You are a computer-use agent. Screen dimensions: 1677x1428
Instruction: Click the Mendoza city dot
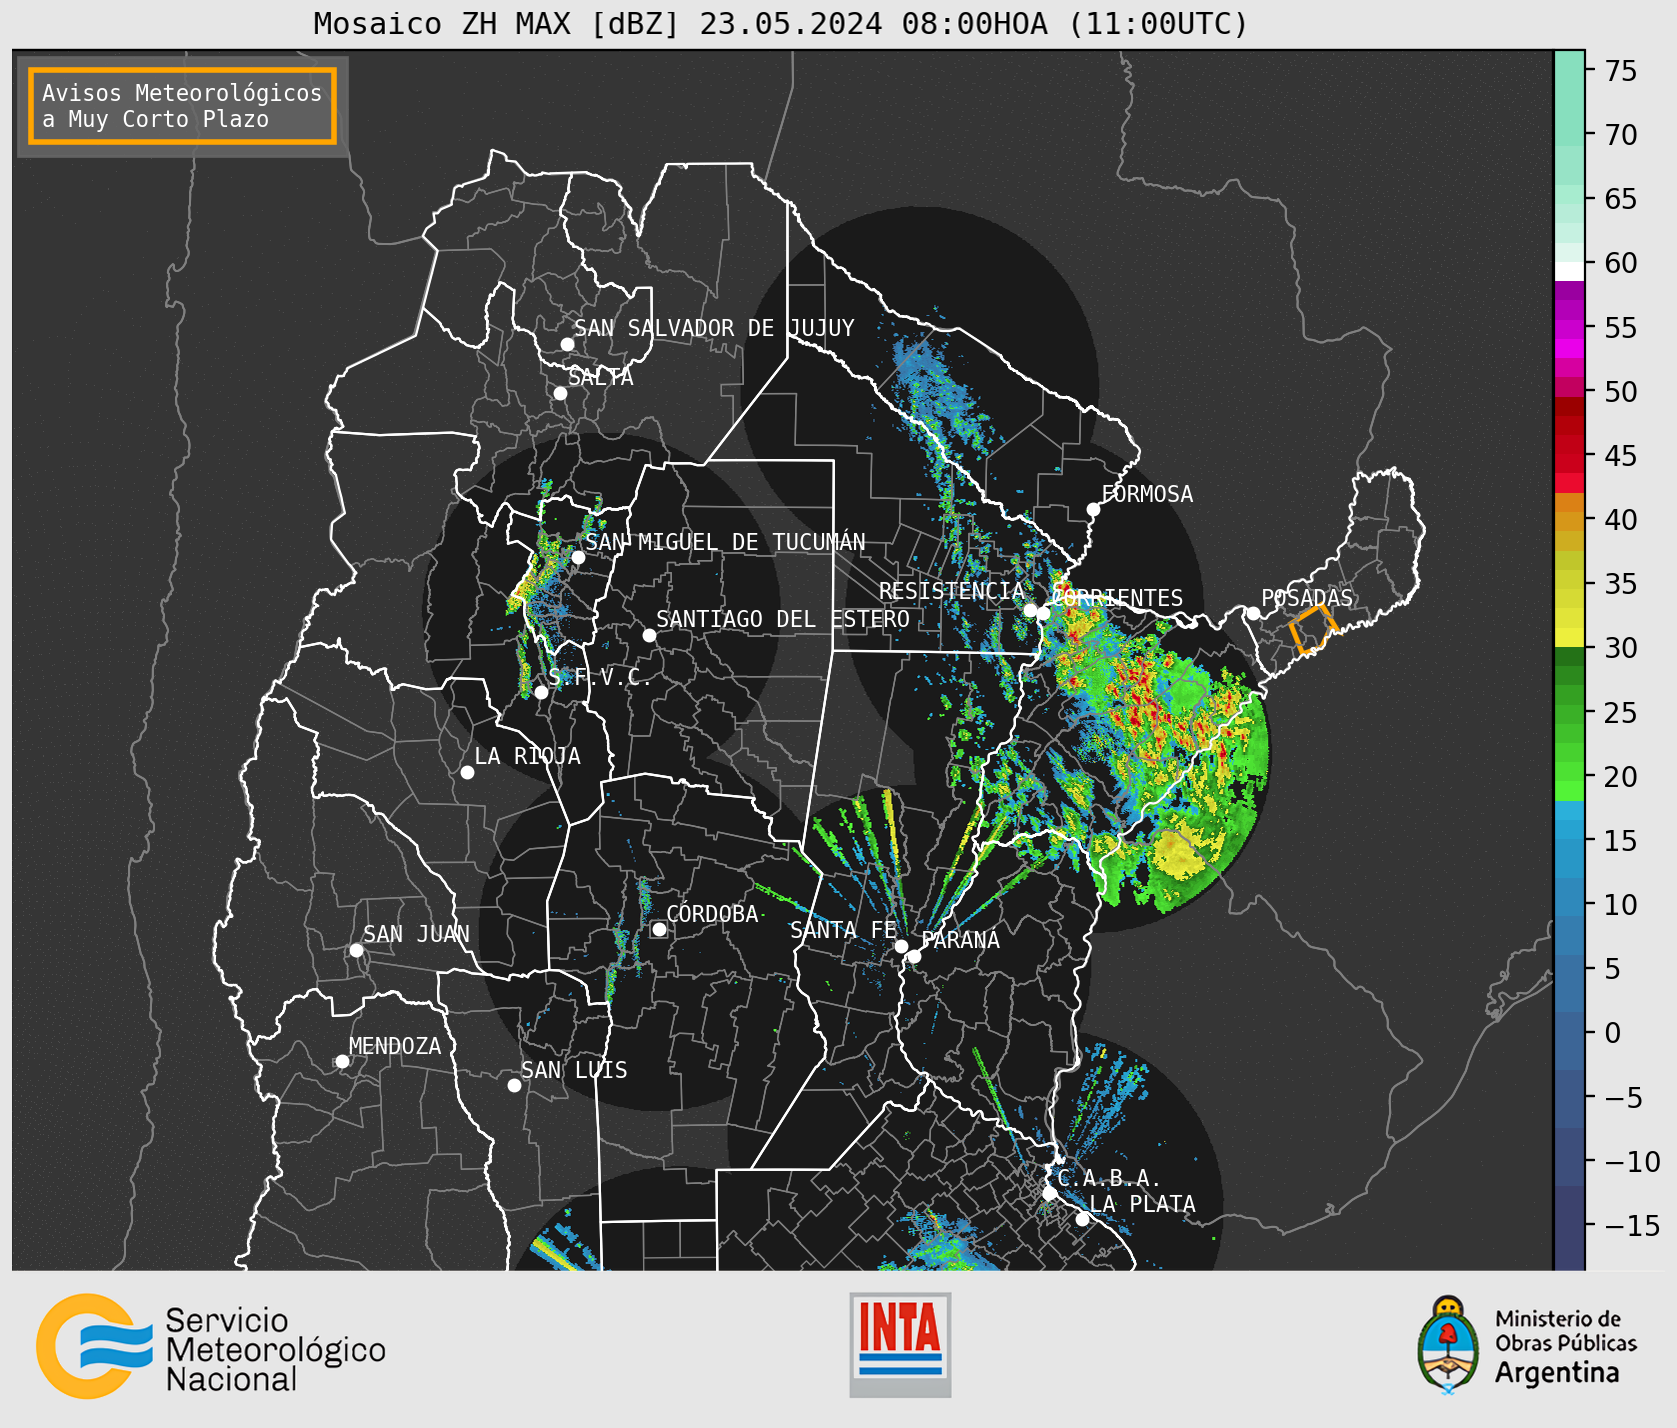[x=342, y=1061]
